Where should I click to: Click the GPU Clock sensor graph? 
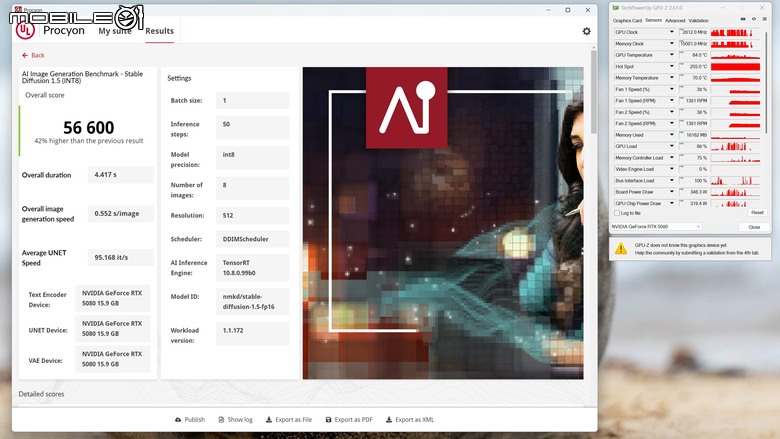(735, 32)
